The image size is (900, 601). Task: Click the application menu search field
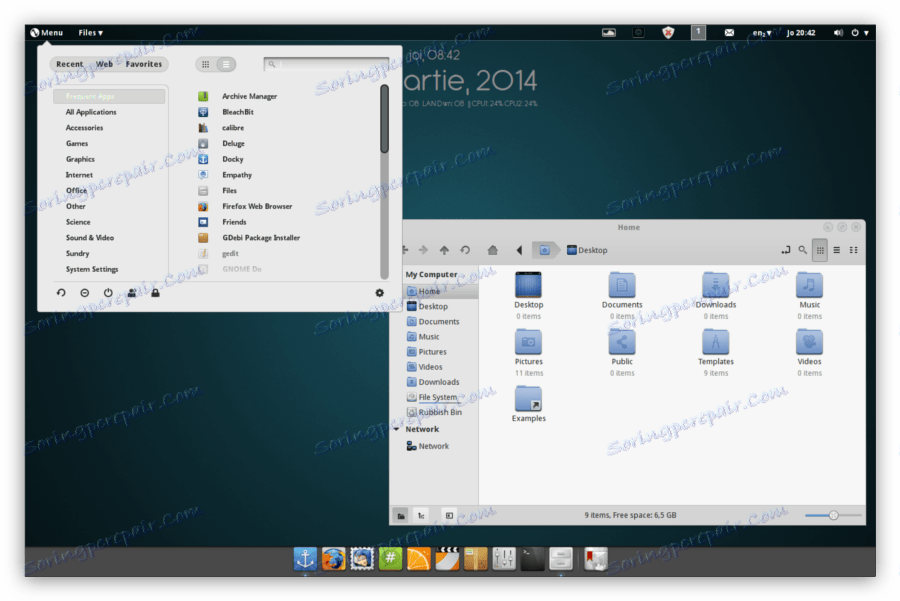[x=325, y=64]
